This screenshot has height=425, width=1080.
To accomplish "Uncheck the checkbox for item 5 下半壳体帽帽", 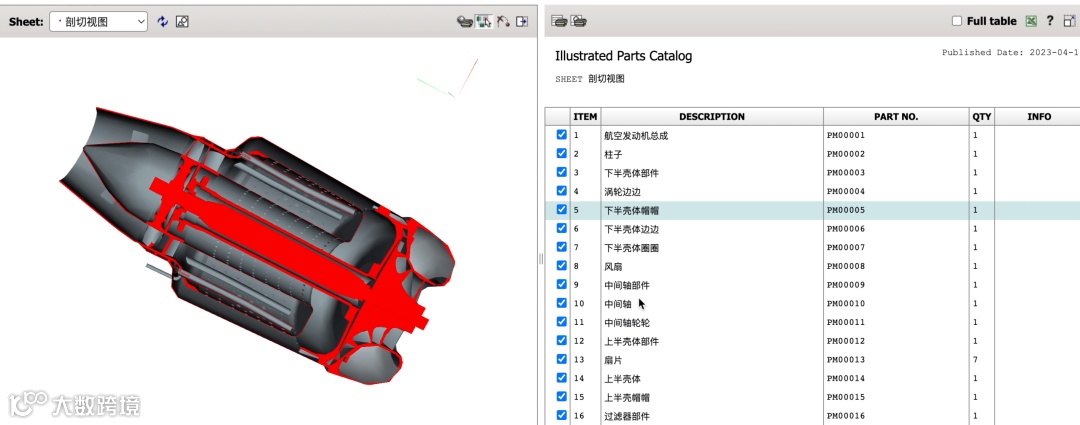I will 561,209.
